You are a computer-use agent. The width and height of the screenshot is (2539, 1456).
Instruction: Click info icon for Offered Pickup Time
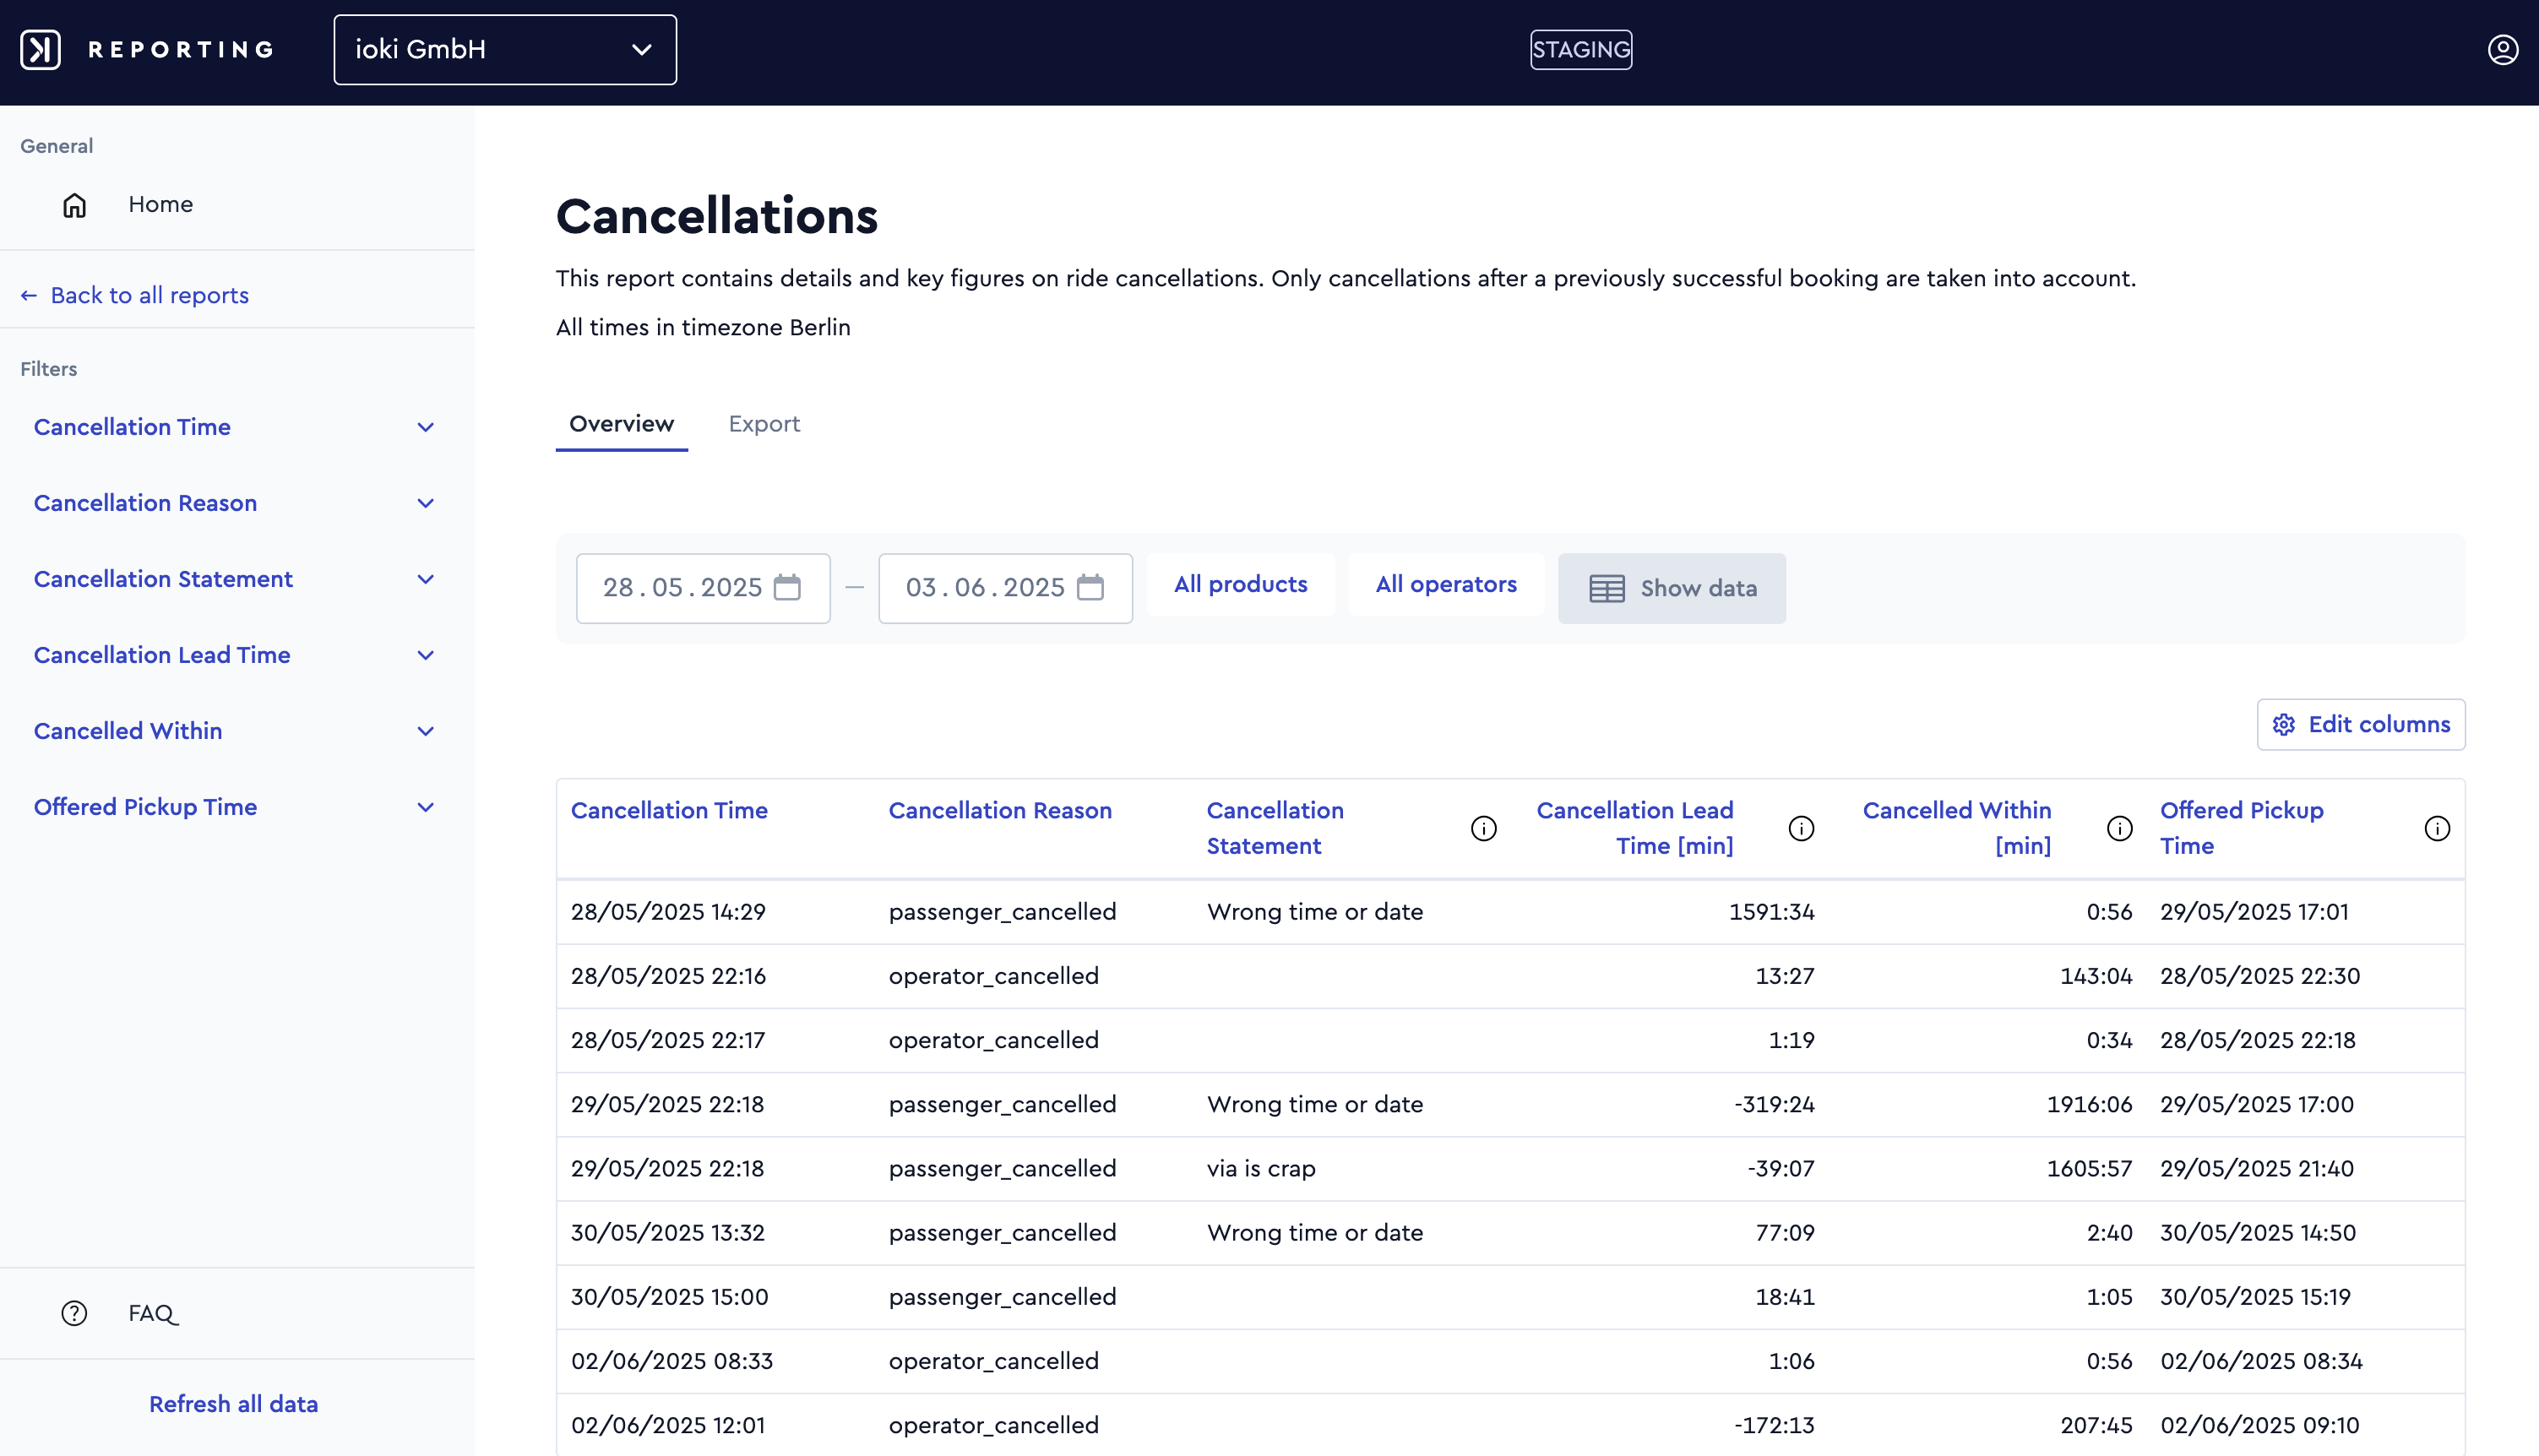[x=2437, y=828]
